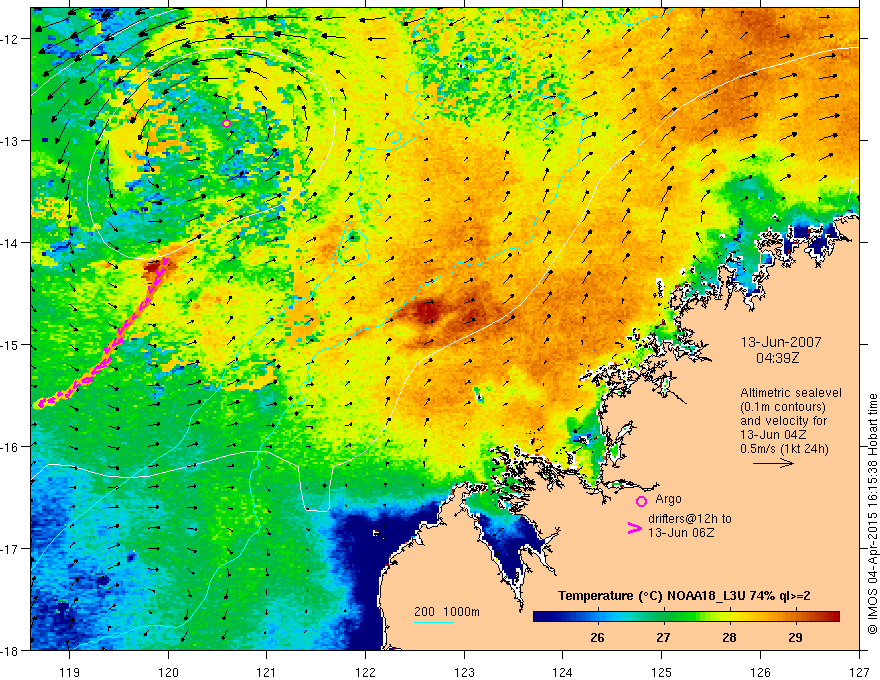Click latitude axis label -16
The image size is (880, 680).
tap(11, 447)
